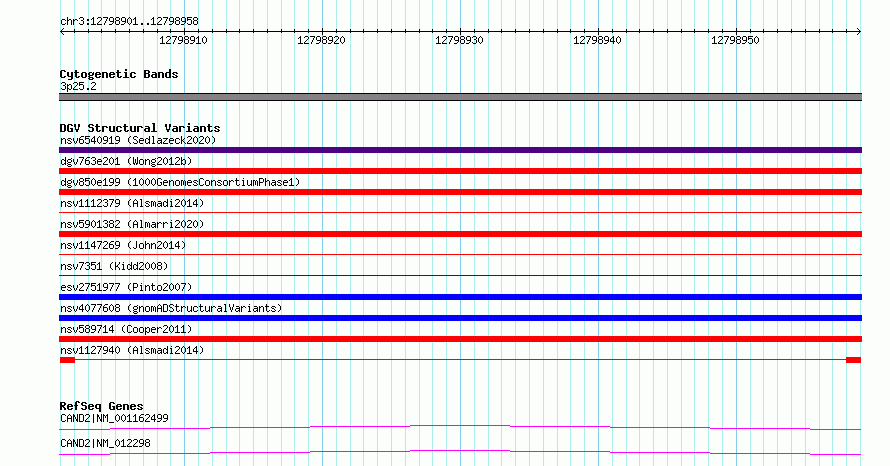Click the dgv850e199 (1000GenomesConsortiumPhase1) label
The width and height of the screenshot is (890, 466).
[x=180, y=182]
